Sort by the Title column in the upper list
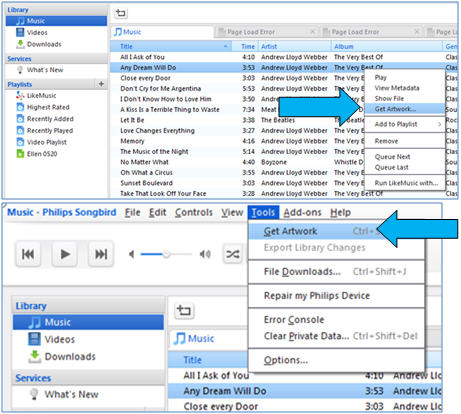This screenshot has height=414, width=461. tap(171, 47)
